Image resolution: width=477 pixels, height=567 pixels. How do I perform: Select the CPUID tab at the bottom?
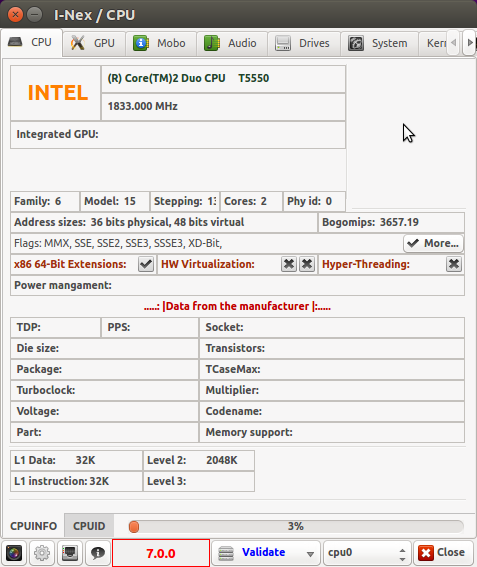89,526
